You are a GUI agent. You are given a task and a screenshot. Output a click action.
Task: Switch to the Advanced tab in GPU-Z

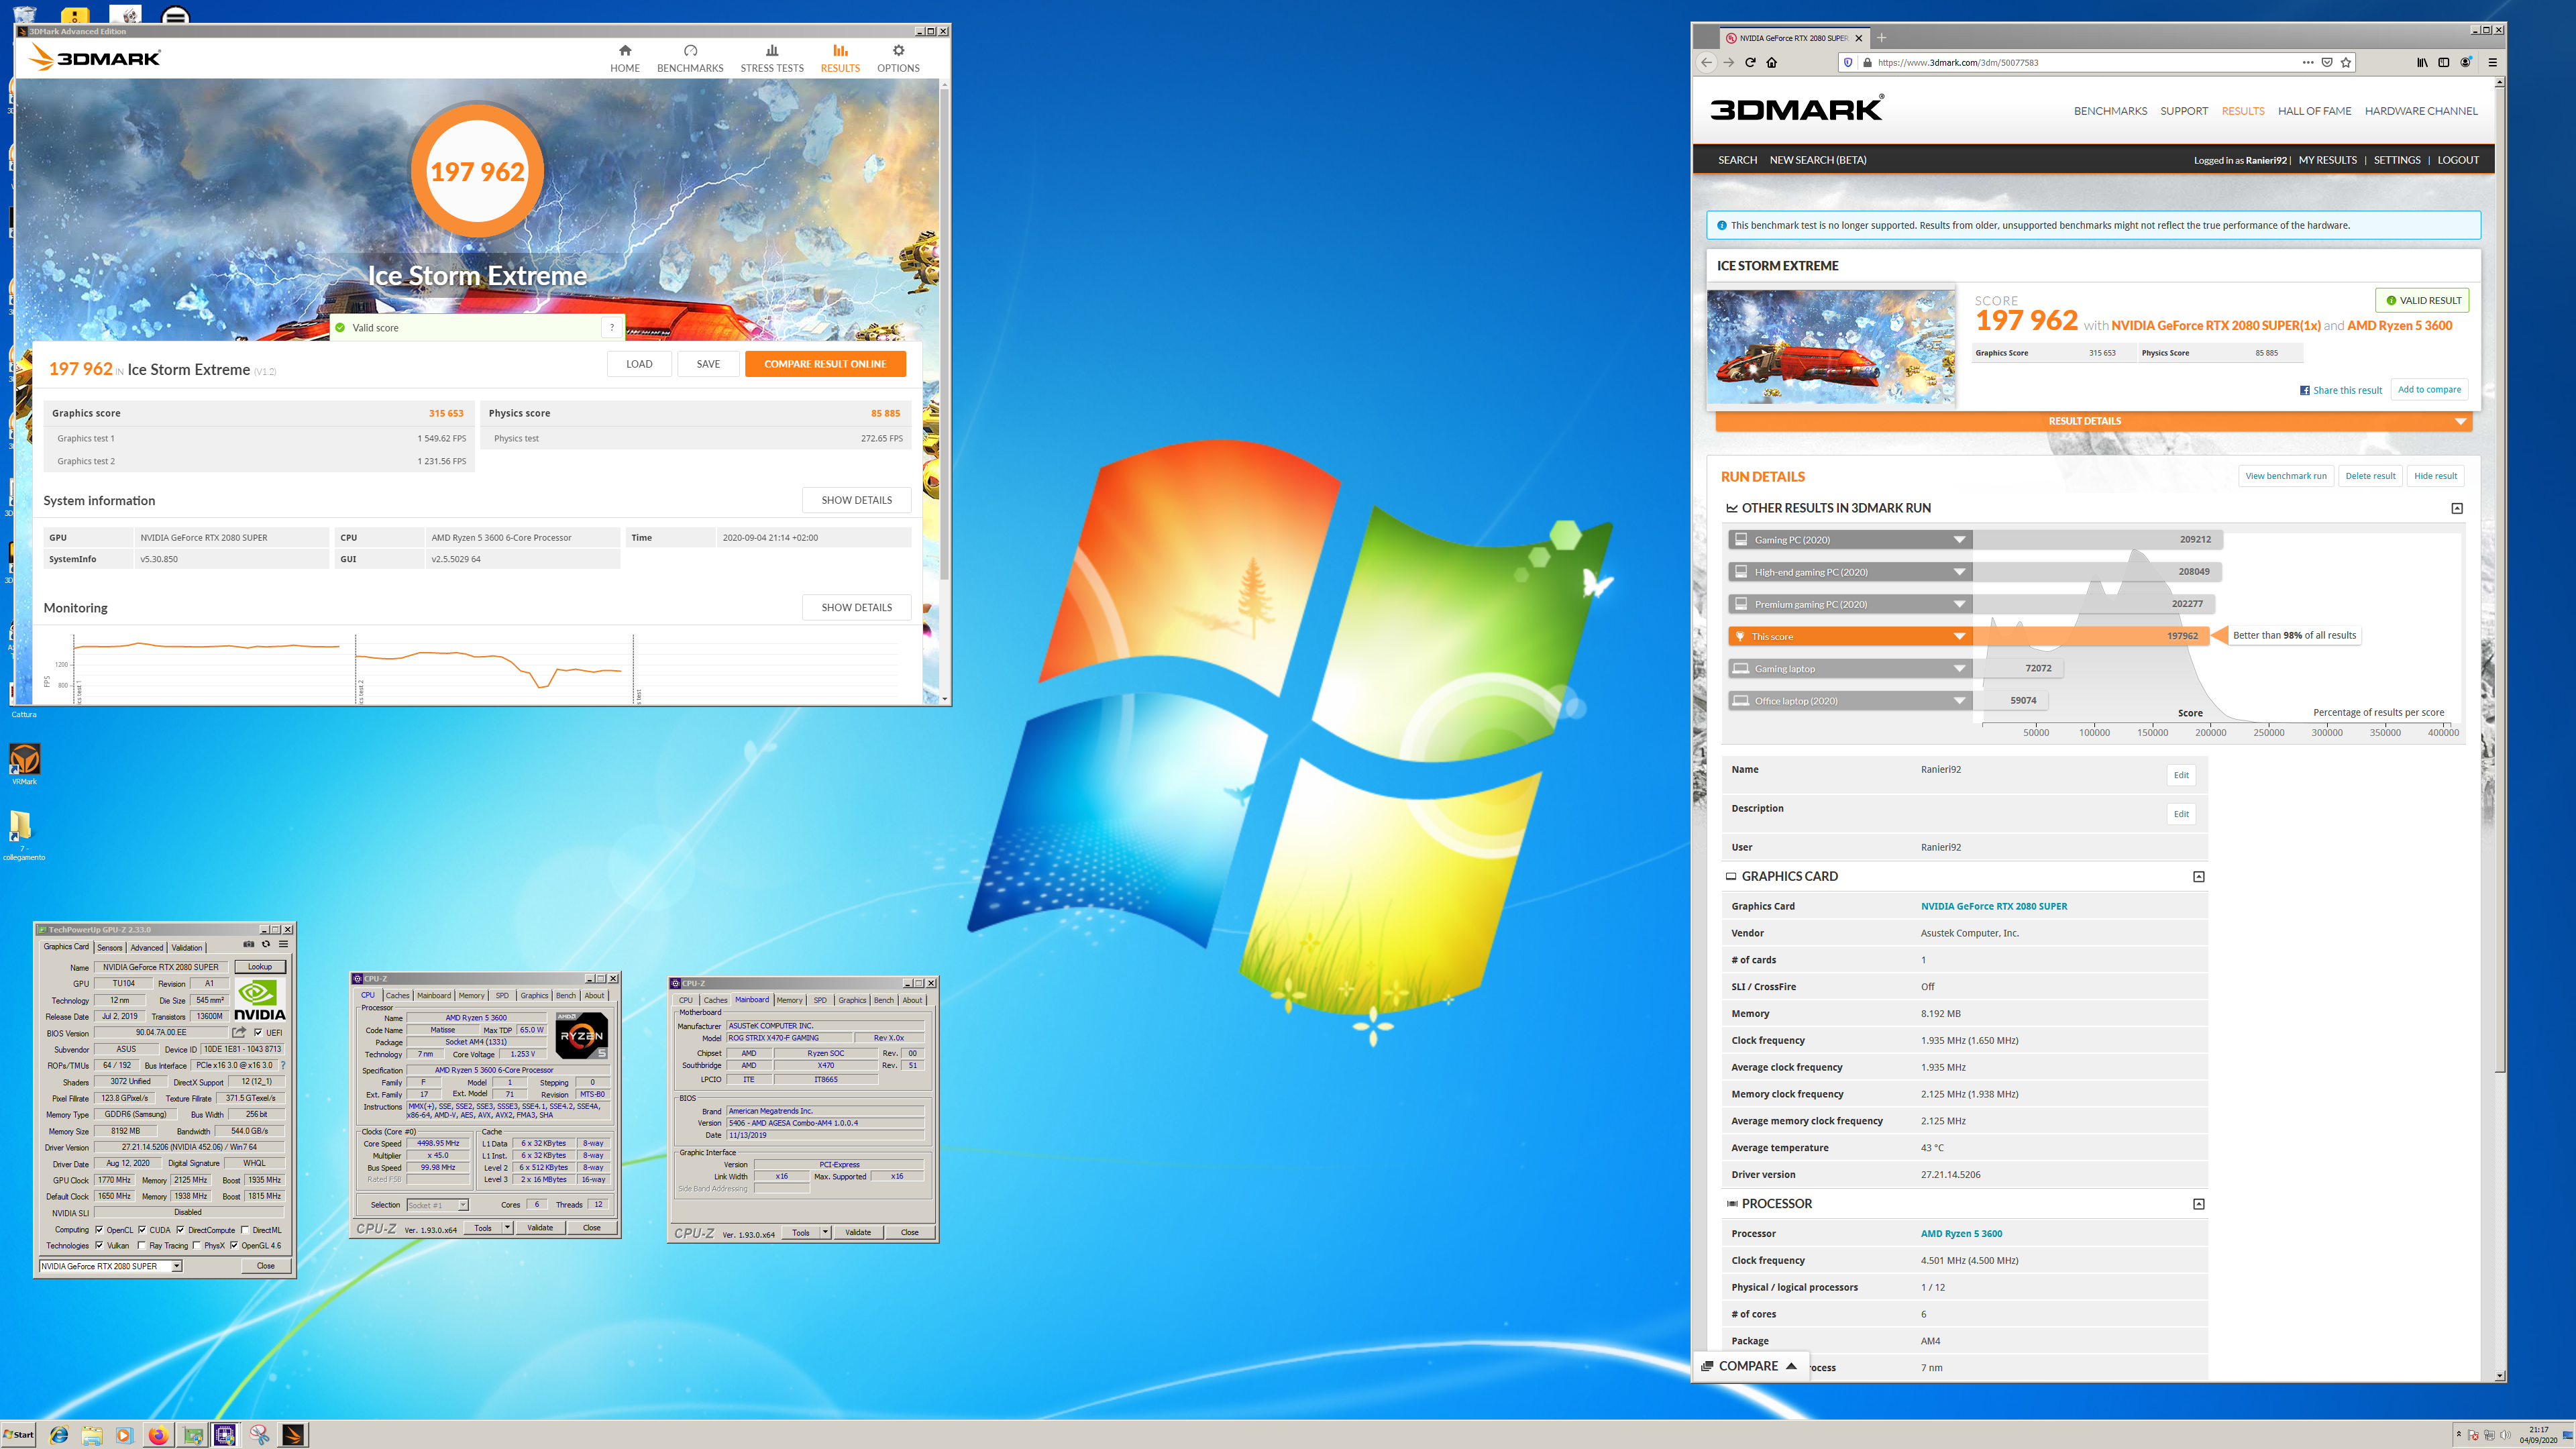146,947
